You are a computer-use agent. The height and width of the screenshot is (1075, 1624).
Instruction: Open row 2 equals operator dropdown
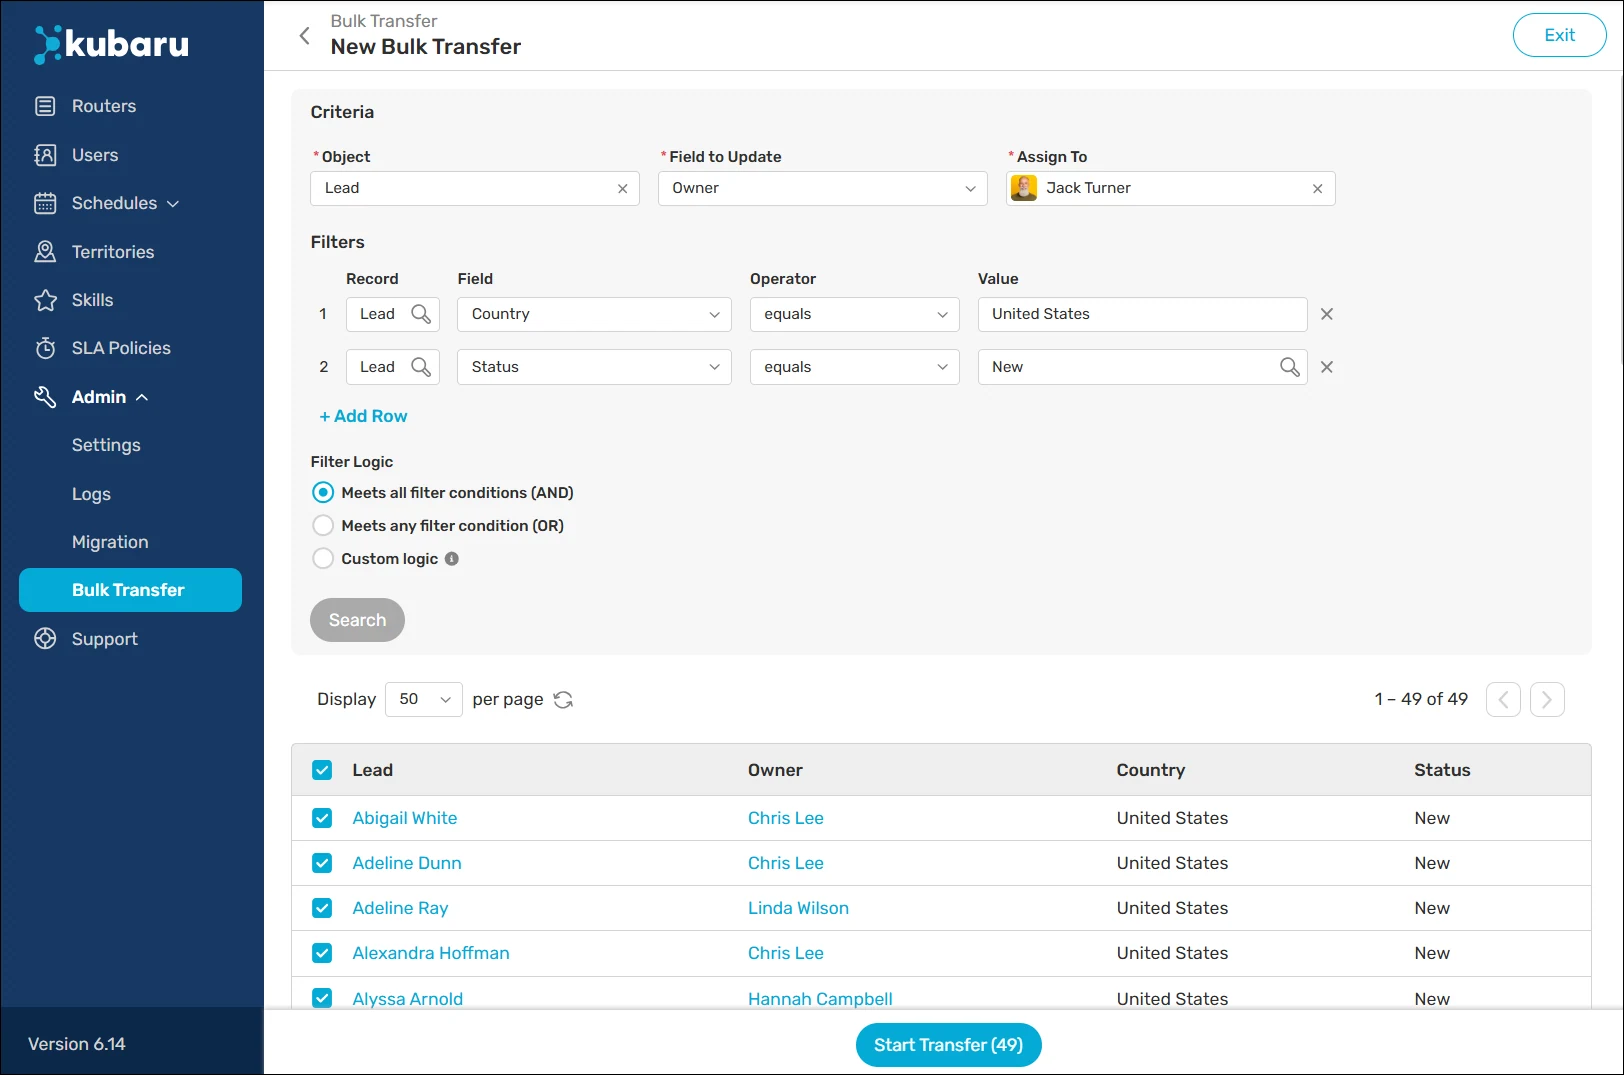coord(854,367)
